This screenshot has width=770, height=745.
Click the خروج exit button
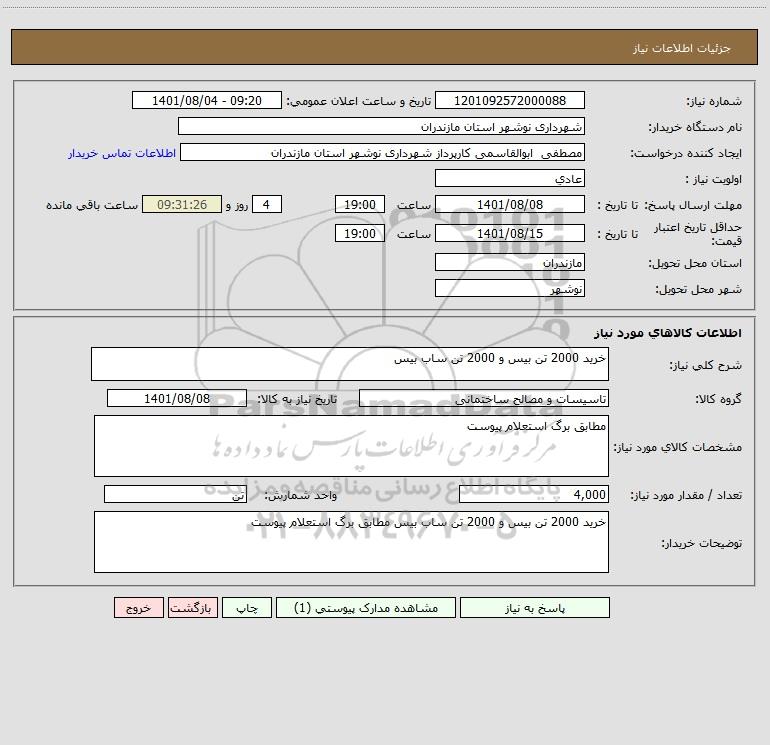tap(138, 607)
